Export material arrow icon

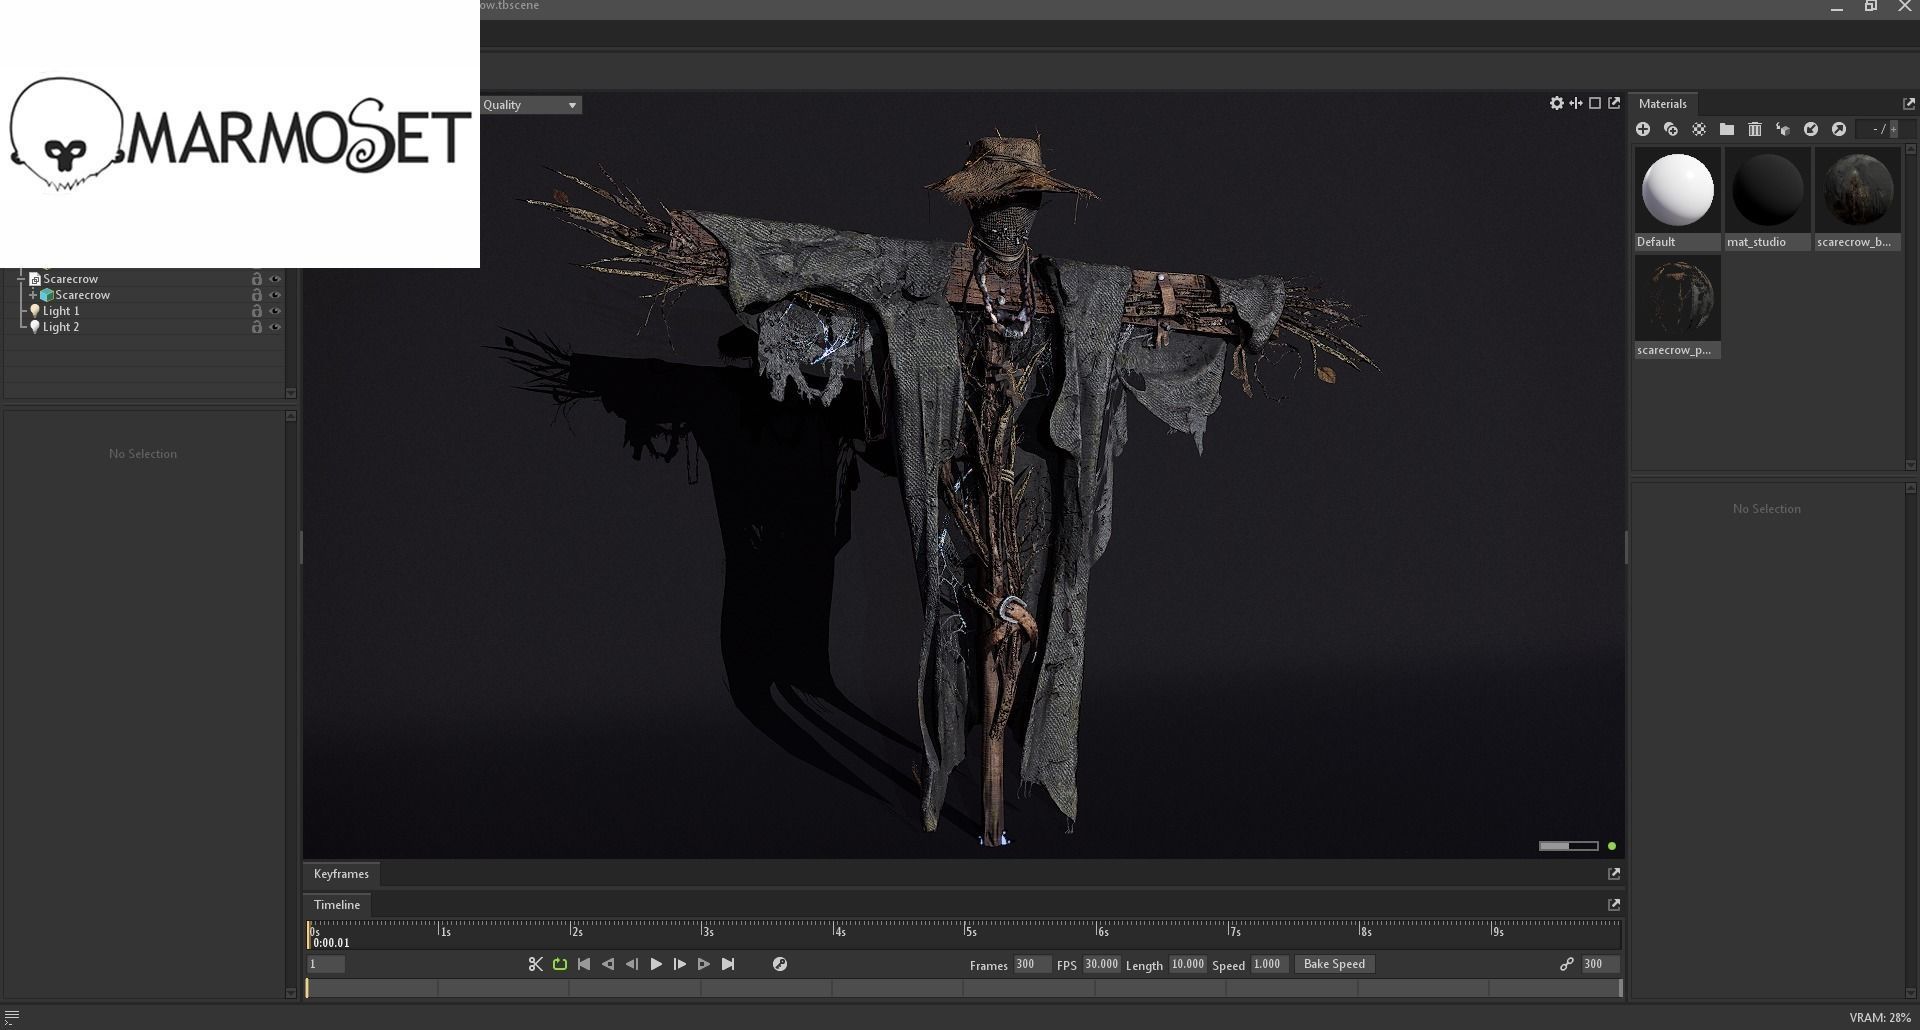click(x=1839, y=129)
